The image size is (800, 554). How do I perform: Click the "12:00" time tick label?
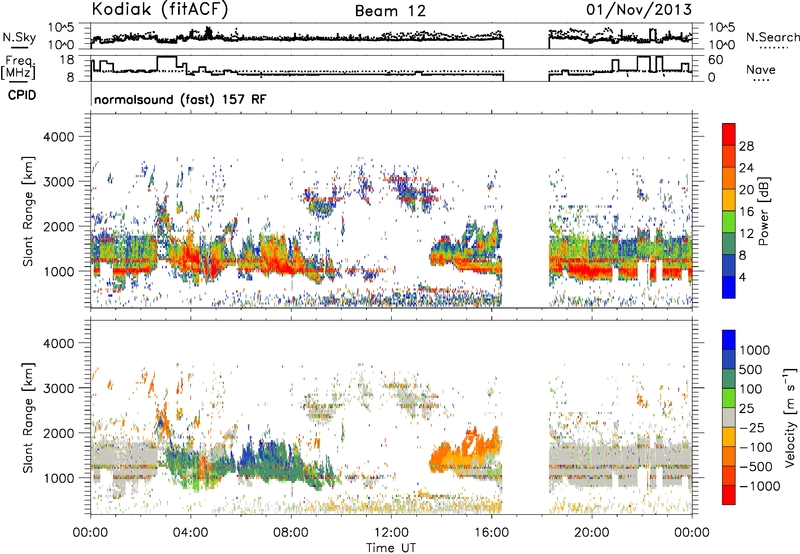tap(391, 533)
